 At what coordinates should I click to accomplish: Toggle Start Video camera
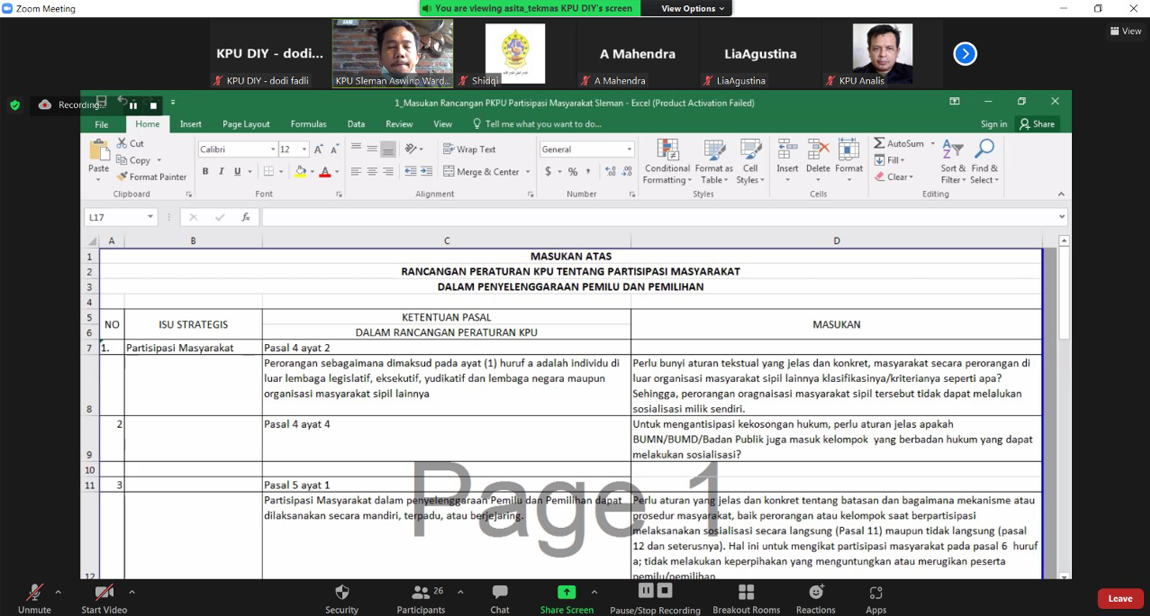(x=104, y=593)
